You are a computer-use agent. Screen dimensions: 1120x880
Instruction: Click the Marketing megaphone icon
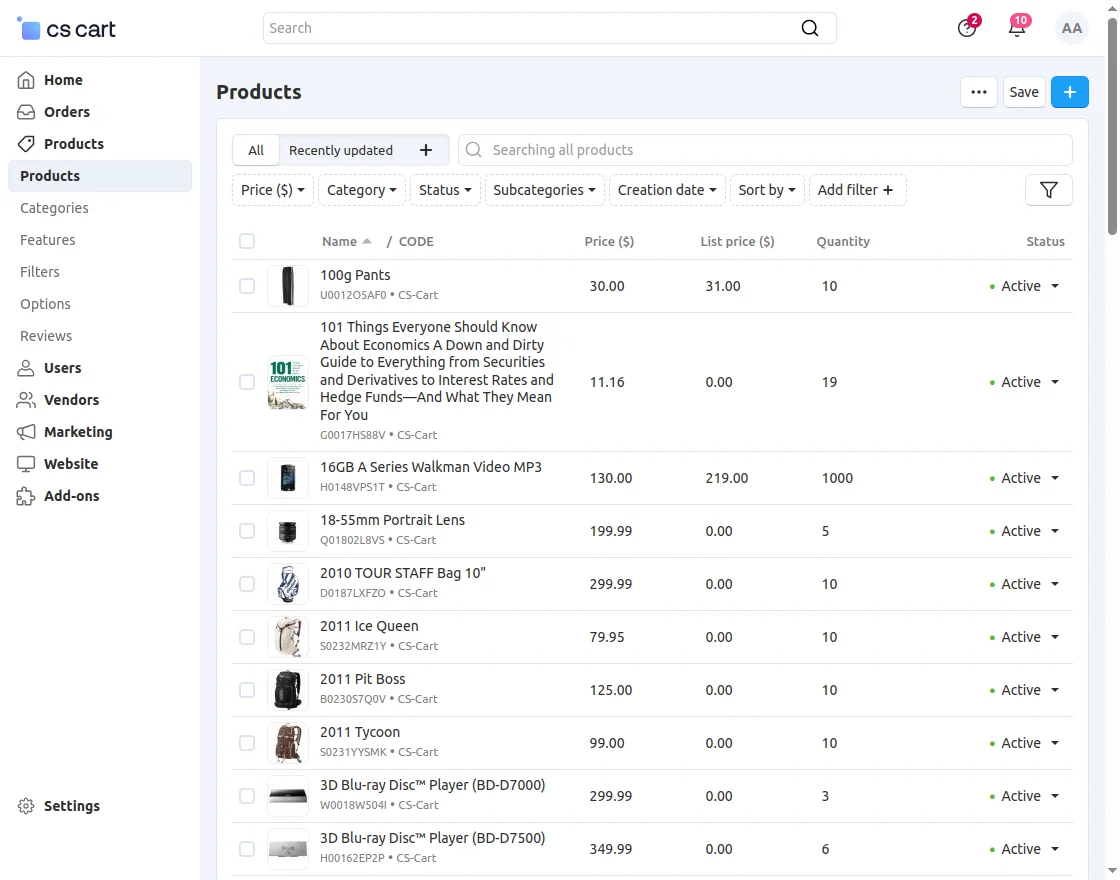click(x=27, y=431)
